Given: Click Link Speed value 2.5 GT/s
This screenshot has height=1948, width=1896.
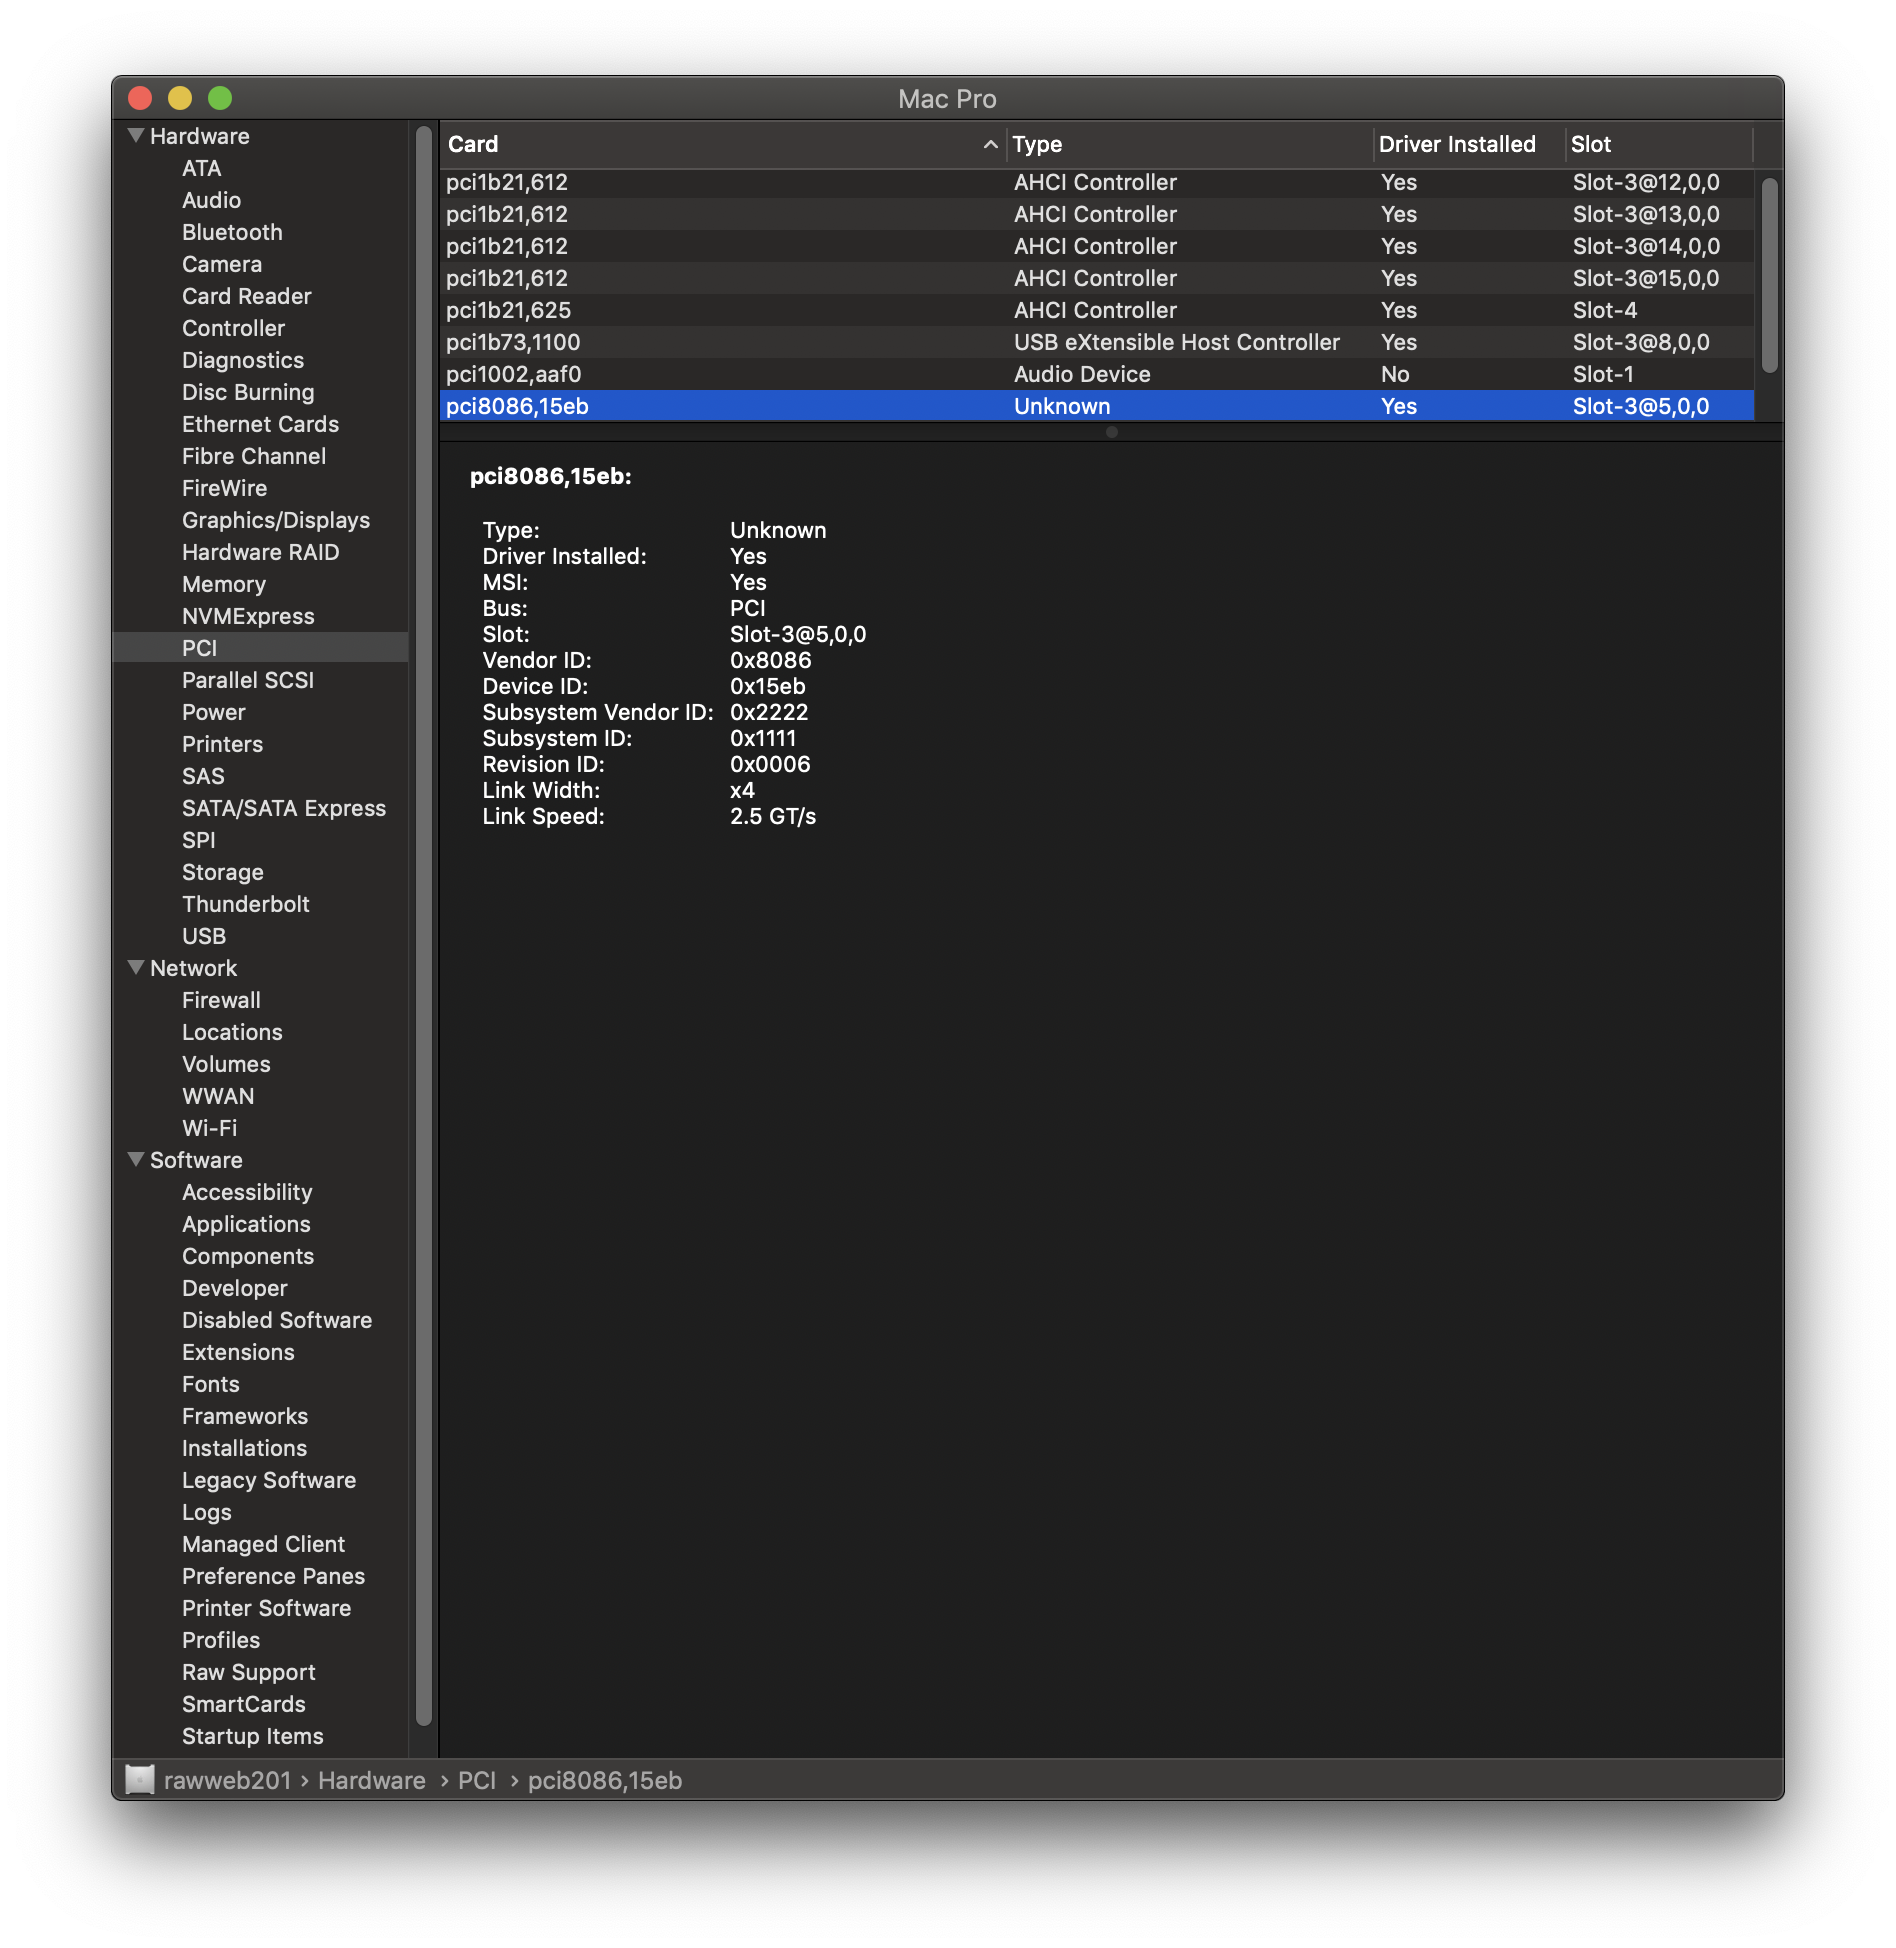Looking at the screenshot, I should tap(773, 816).
